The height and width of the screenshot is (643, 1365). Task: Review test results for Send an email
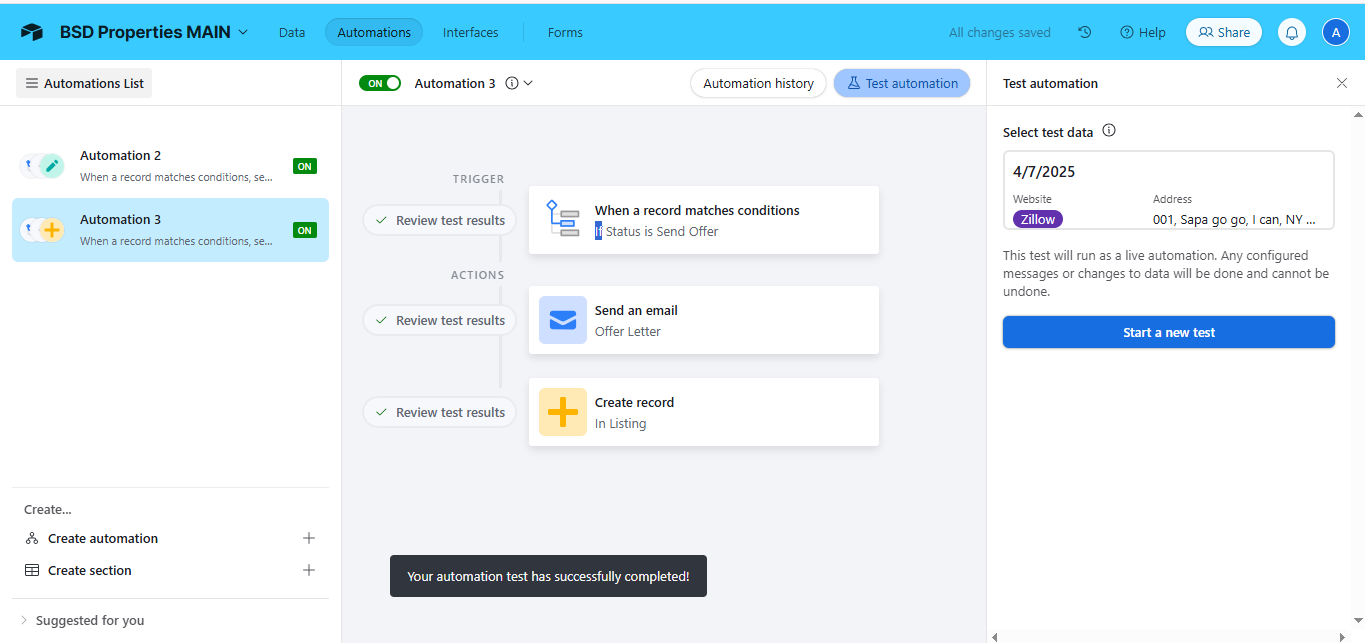pyautogui.click(x=440, y=320)
